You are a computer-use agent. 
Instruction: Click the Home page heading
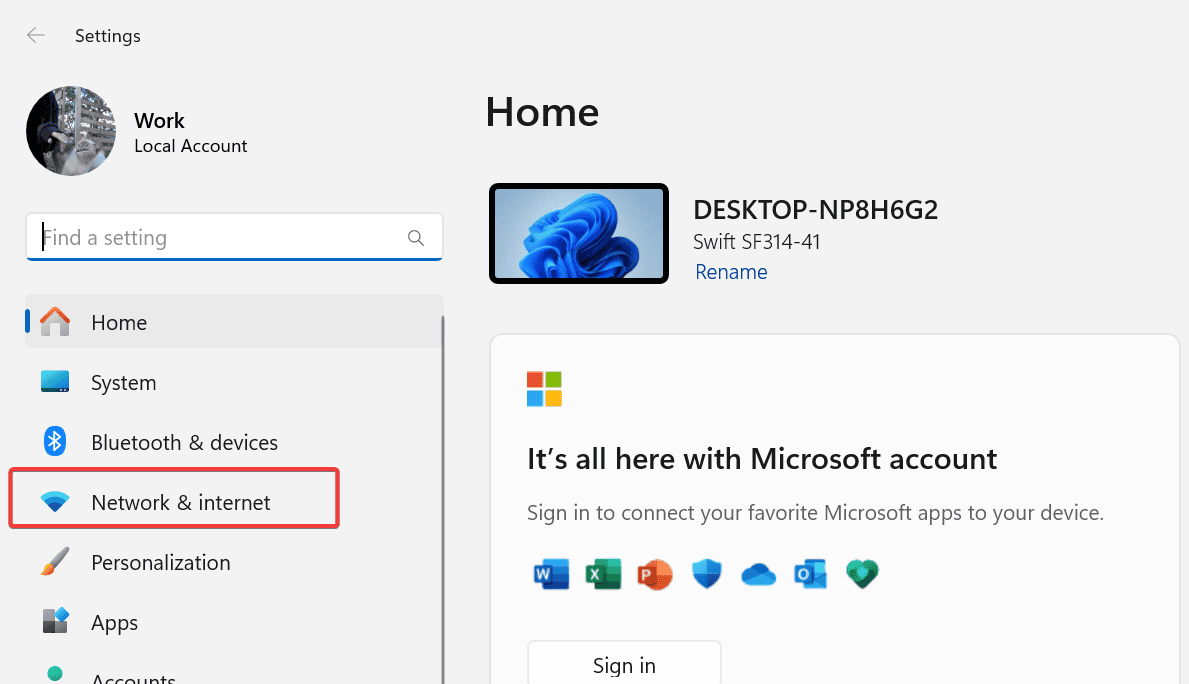[542, 112]
